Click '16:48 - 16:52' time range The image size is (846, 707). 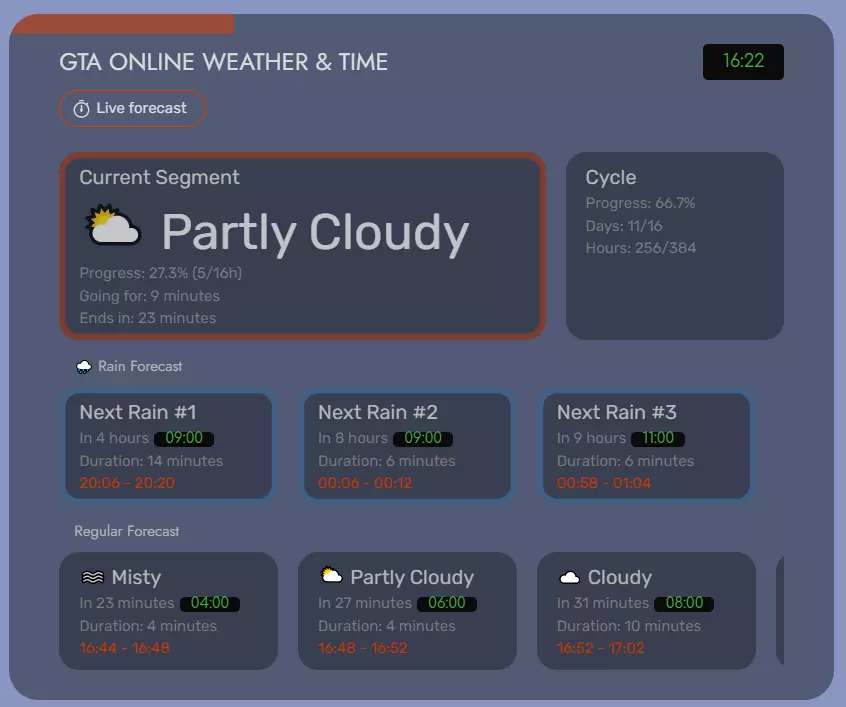pyautogui.click(x=363, y=648)
